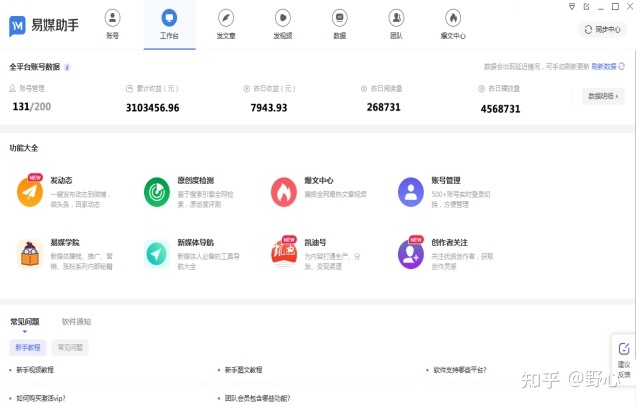Click the 昨日收益 coin icon
The image size is (637, 405).
tap(247, 89)
